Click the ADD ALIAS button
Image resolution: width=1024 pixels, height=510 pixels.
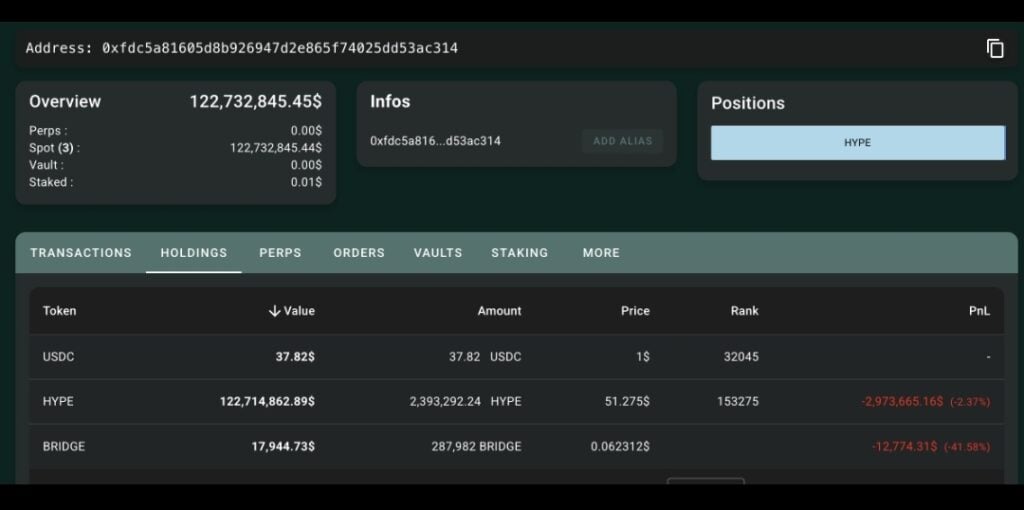click(x=622, y=141)
